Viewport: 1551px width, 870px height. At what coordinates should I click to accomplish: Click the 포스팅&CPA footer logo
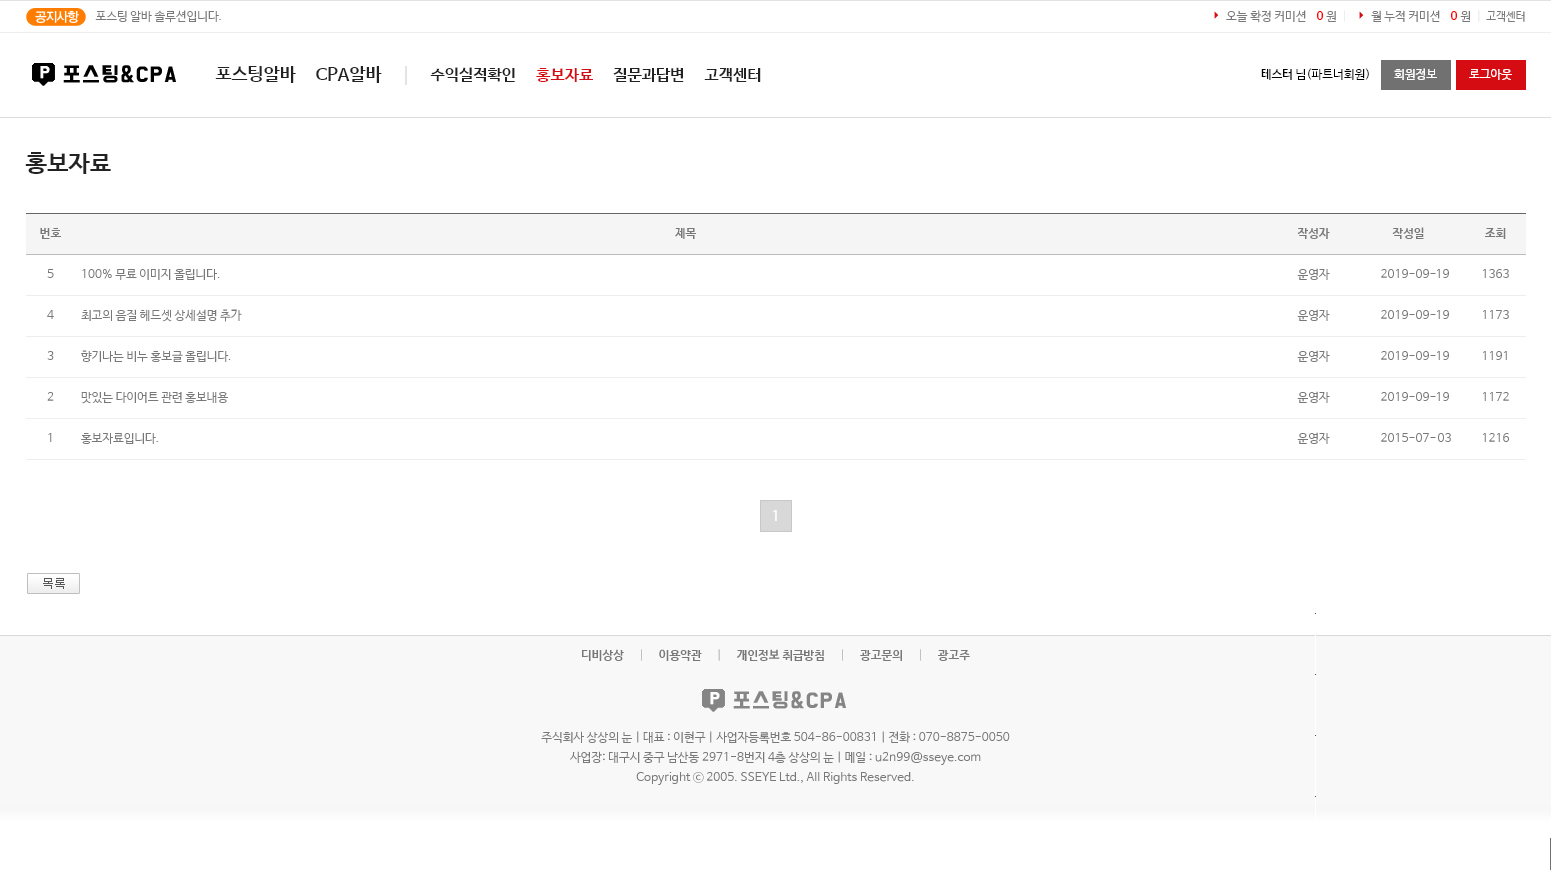tap(774, 700)
